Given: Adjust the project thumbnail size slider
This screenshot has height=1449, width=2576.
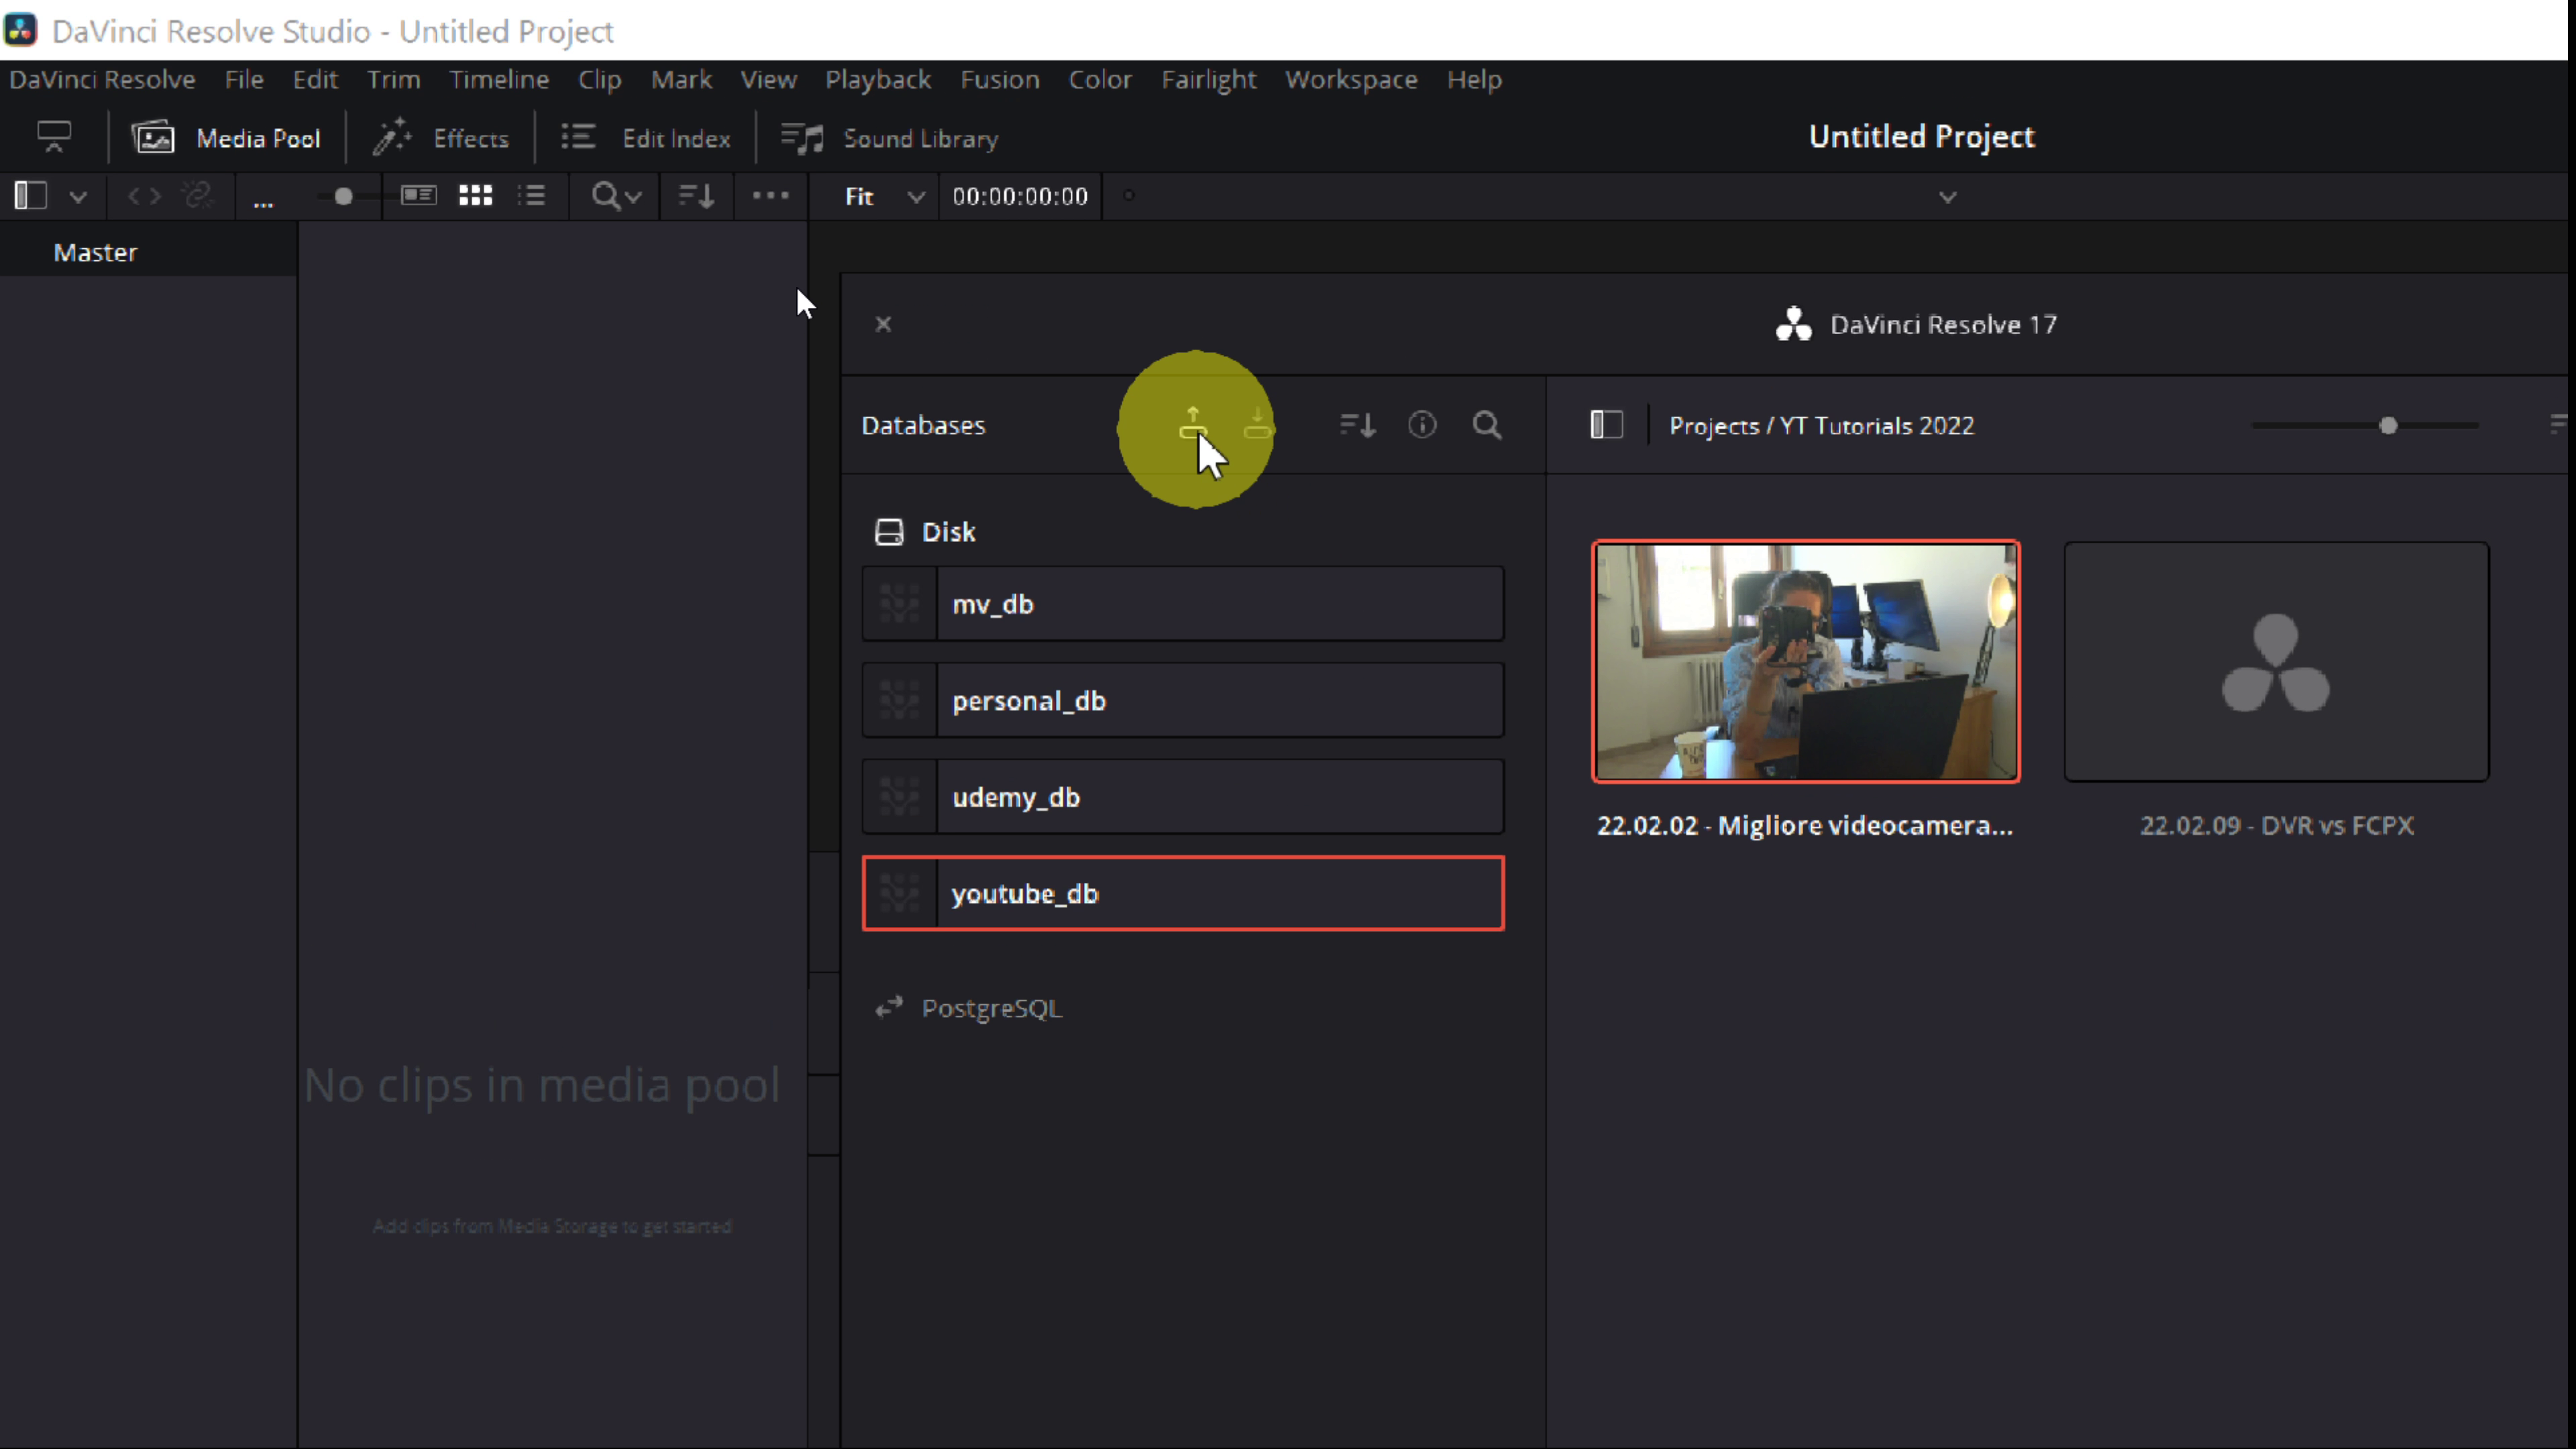Looking at the screenshot, I should [2388, 426].
